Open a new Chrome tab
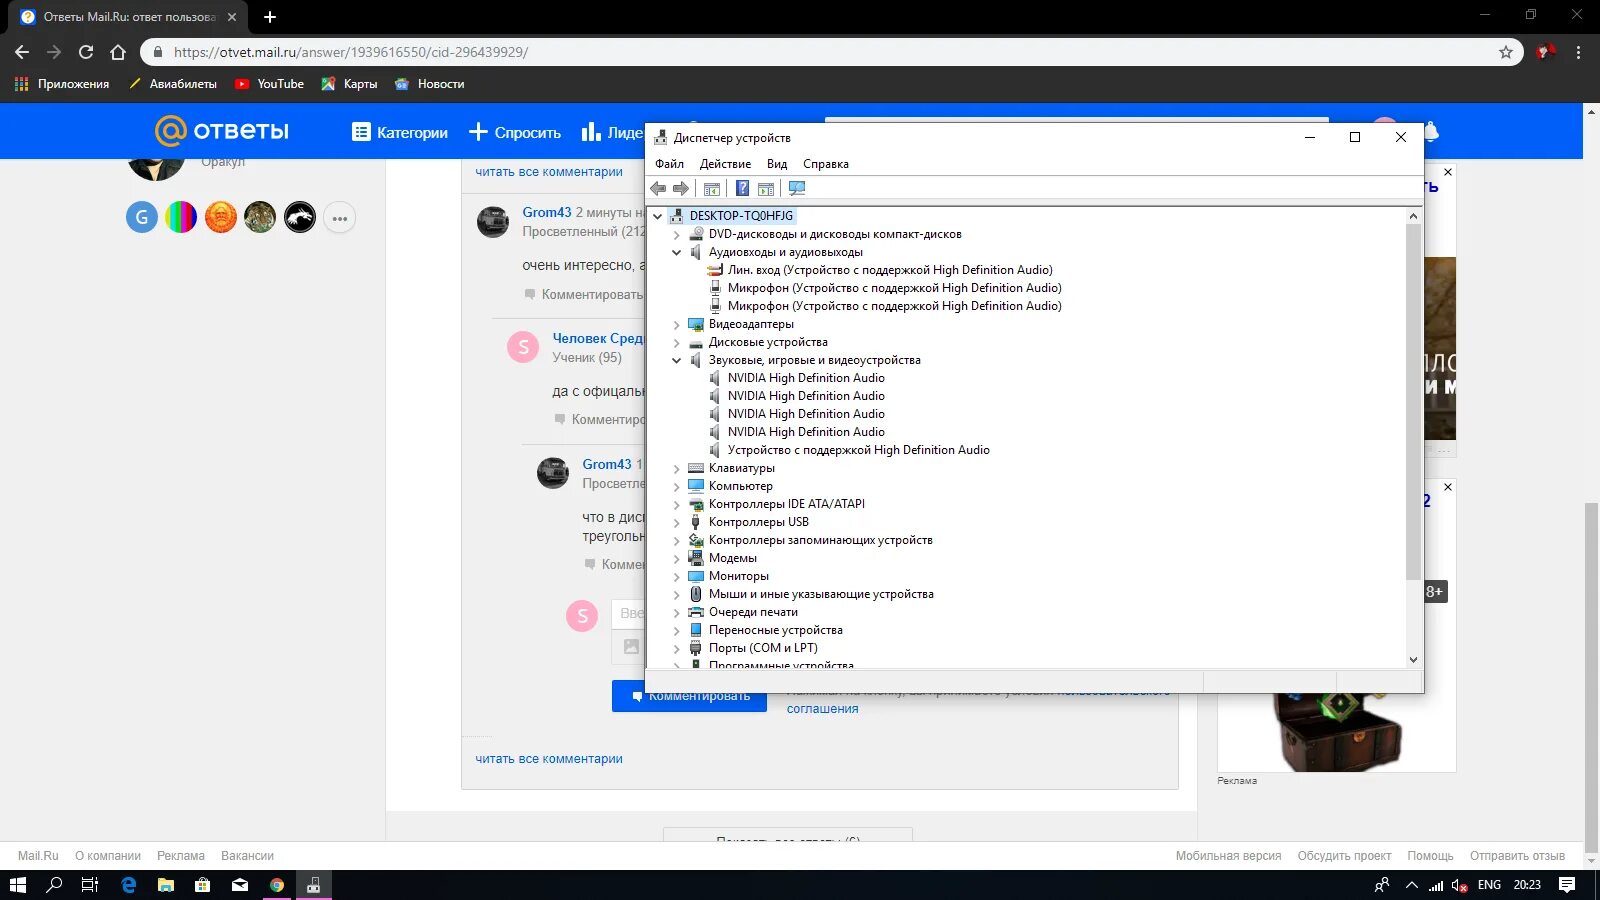 (270, 17)
